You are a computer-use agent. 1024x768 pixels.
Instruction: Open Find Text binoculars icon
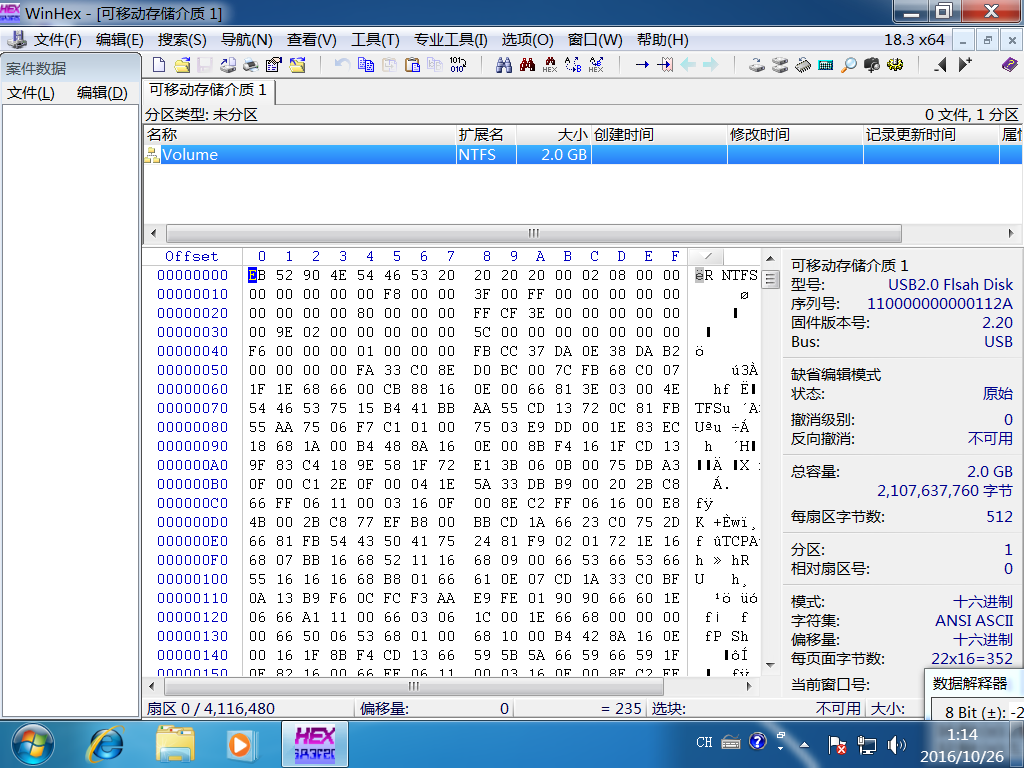click(504, 64)
